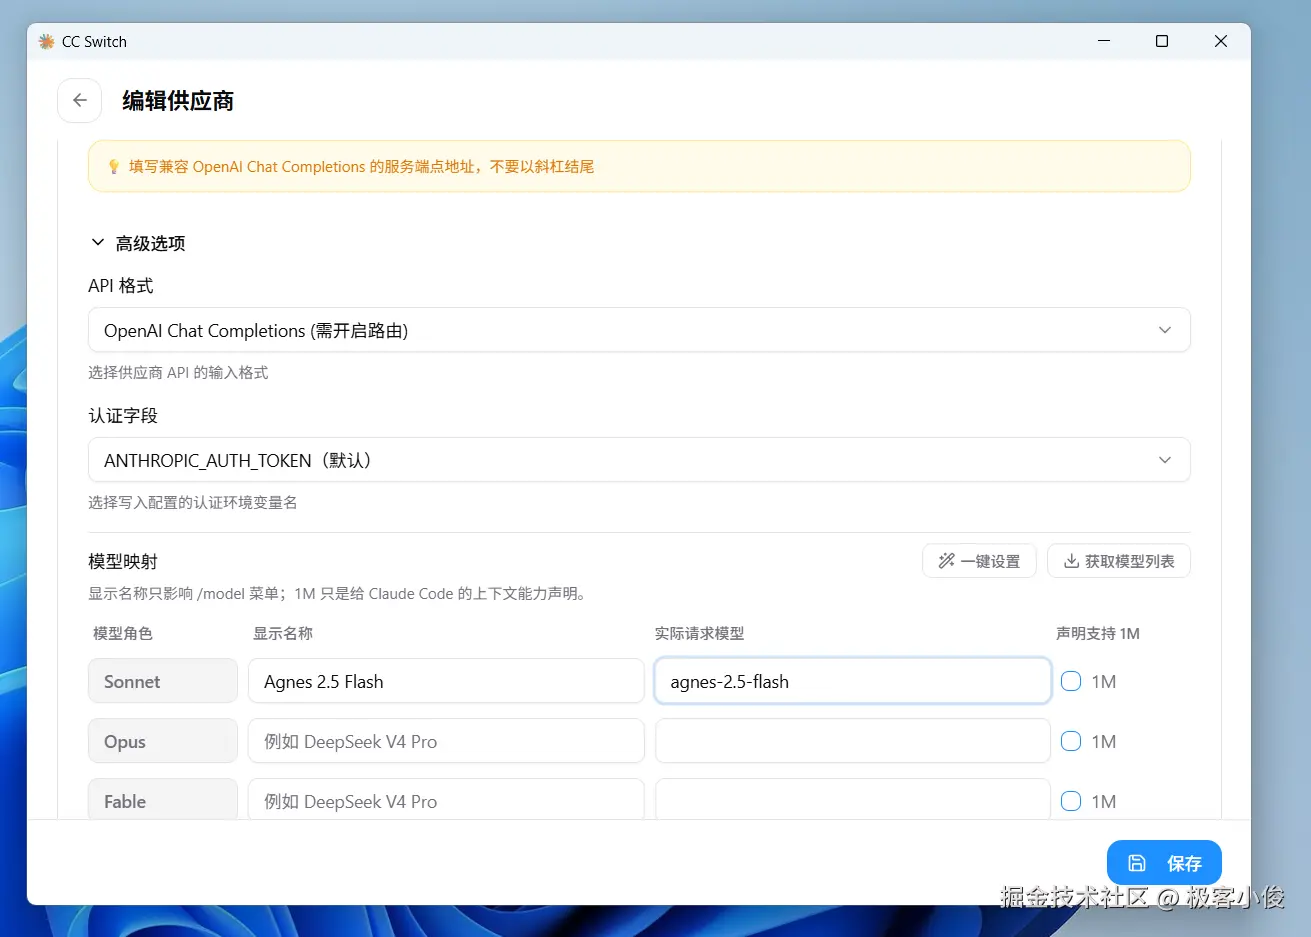Click the 获取模型列表 button

click(x=1119, y=561)
